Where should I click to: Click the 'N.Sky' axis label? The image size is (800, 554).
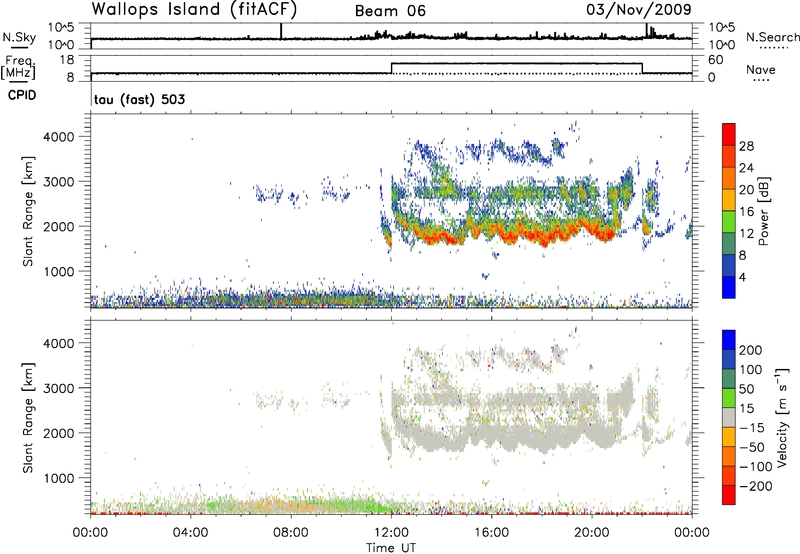pyautogui.click(x=19, y=37)
